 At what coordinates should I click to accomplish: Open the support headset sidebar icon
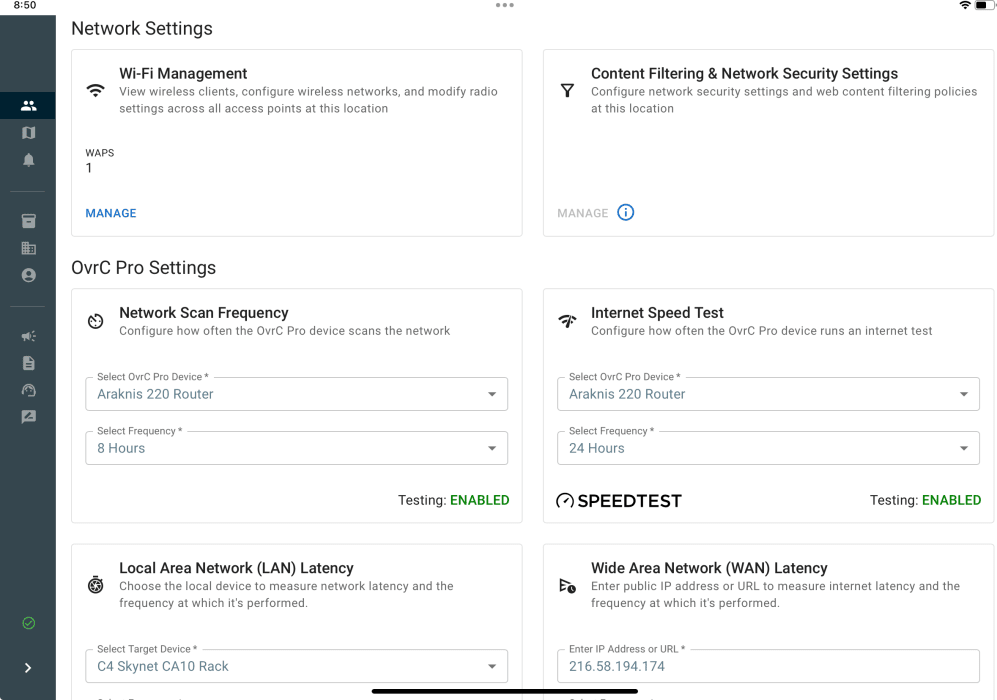click(x=28, y=390)
